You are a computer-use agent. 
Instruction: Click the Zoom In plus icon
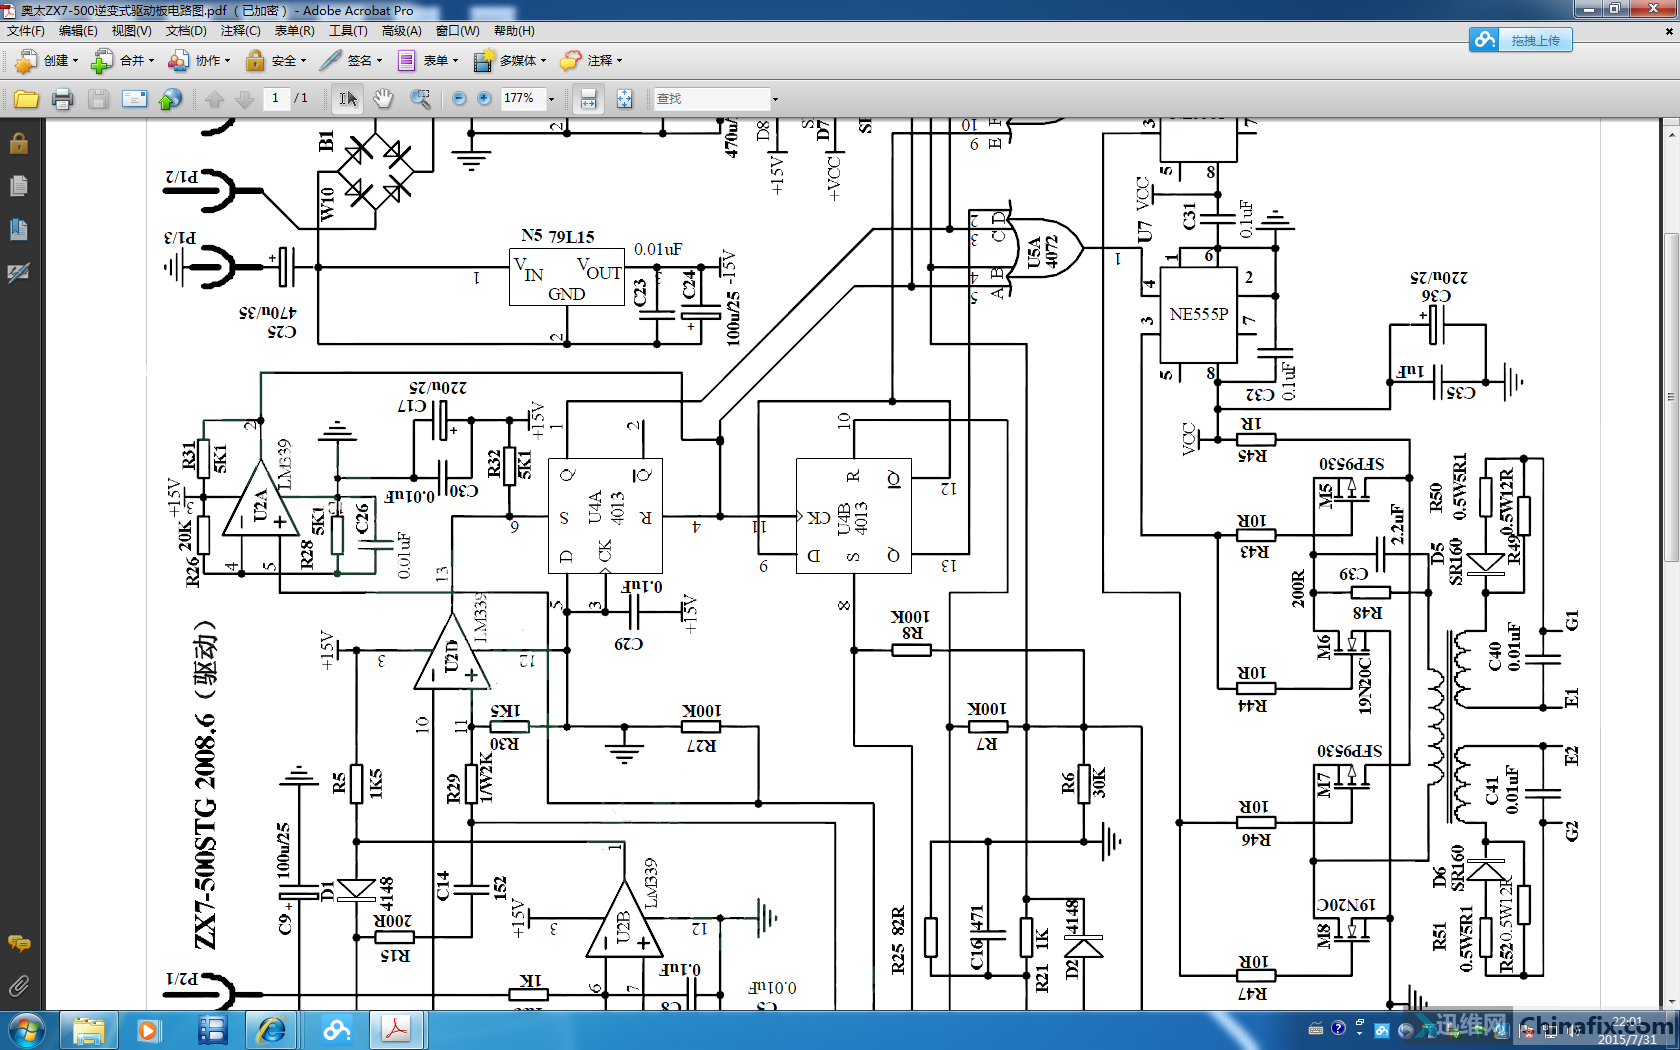(x=484, y=98)
